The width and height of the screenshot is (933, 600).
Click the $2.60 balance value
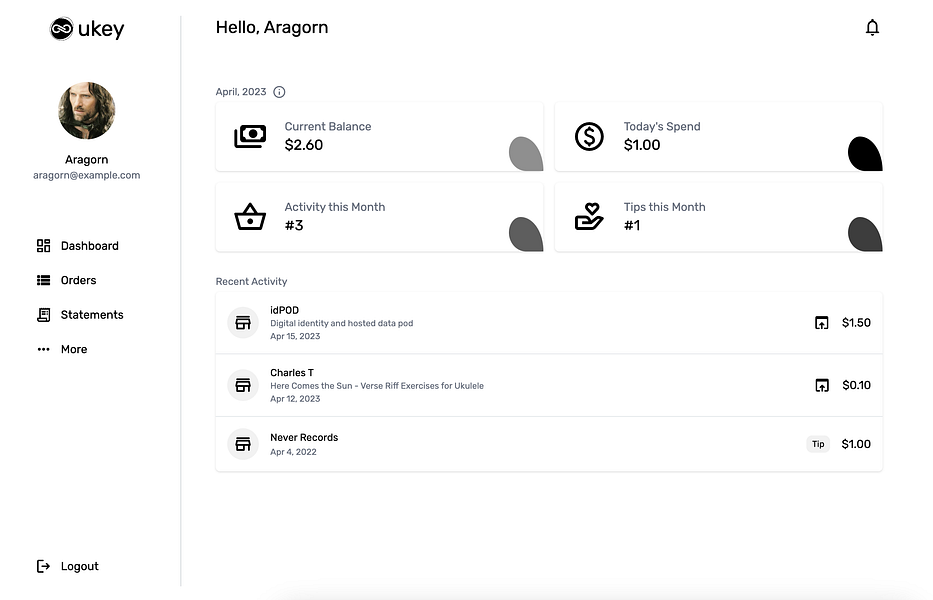click(x=303, y=145)
